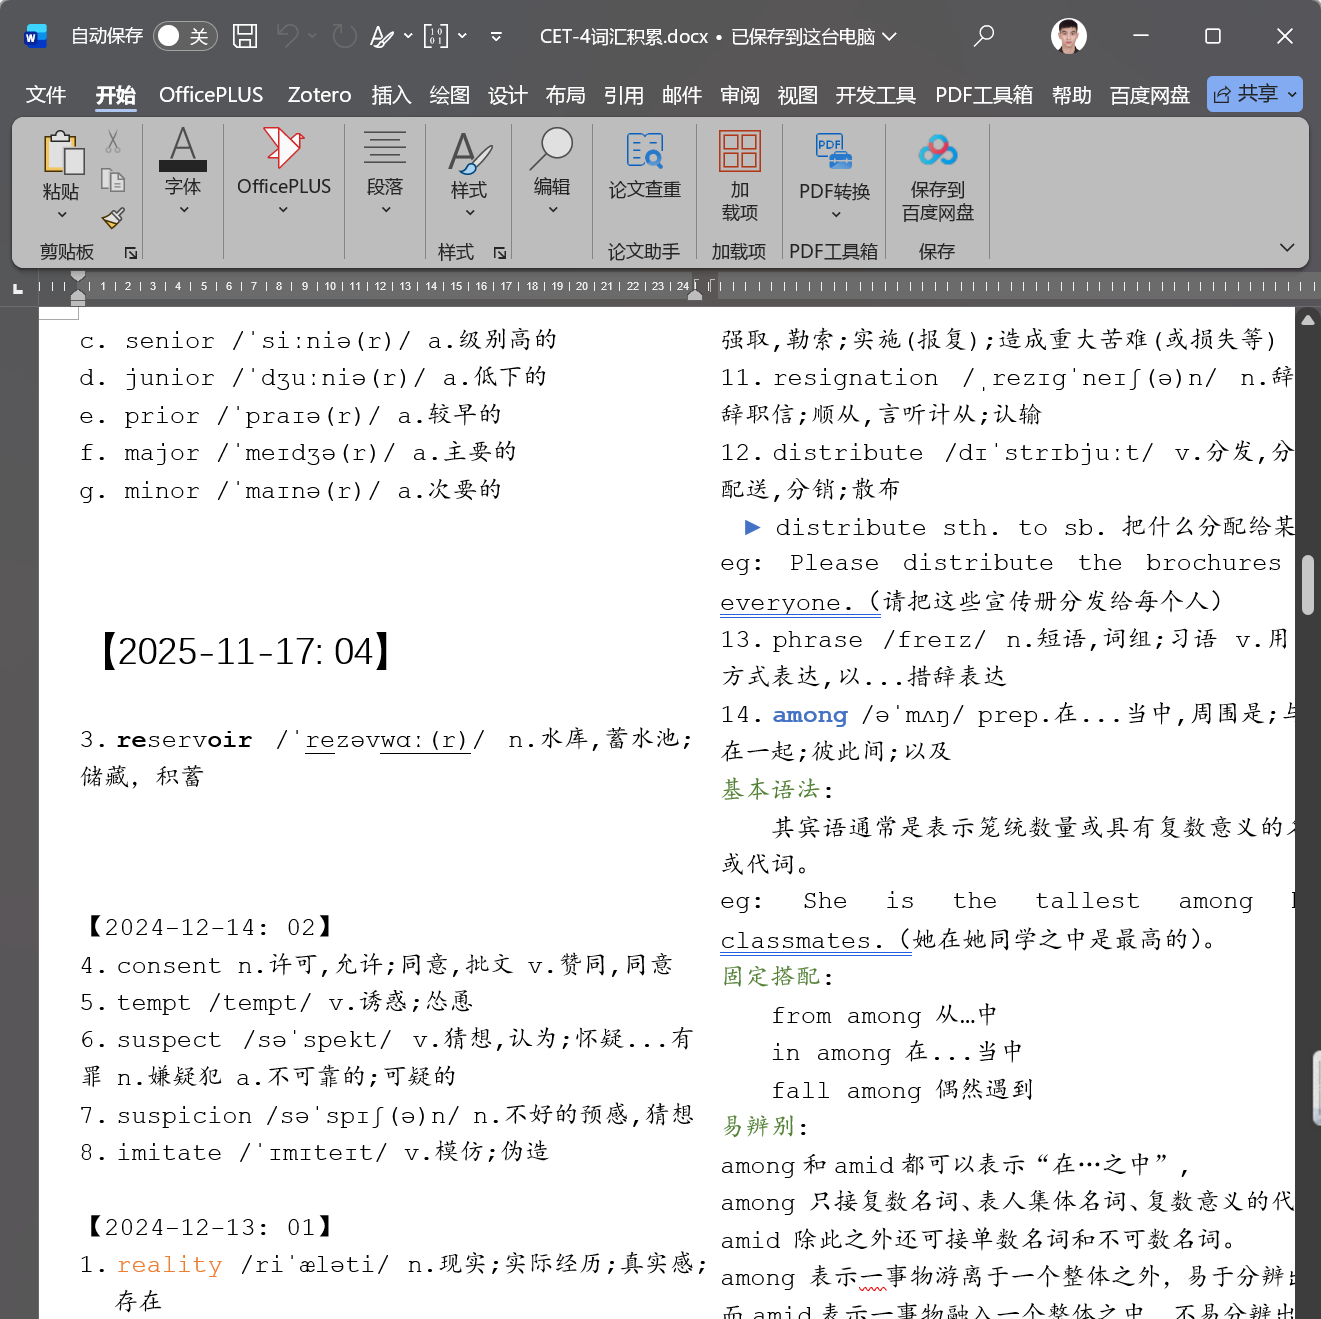The width and height of the screenshot is (1321, 1319).
Task: Click the Redo icon in title bar
Action: [344, 36]
